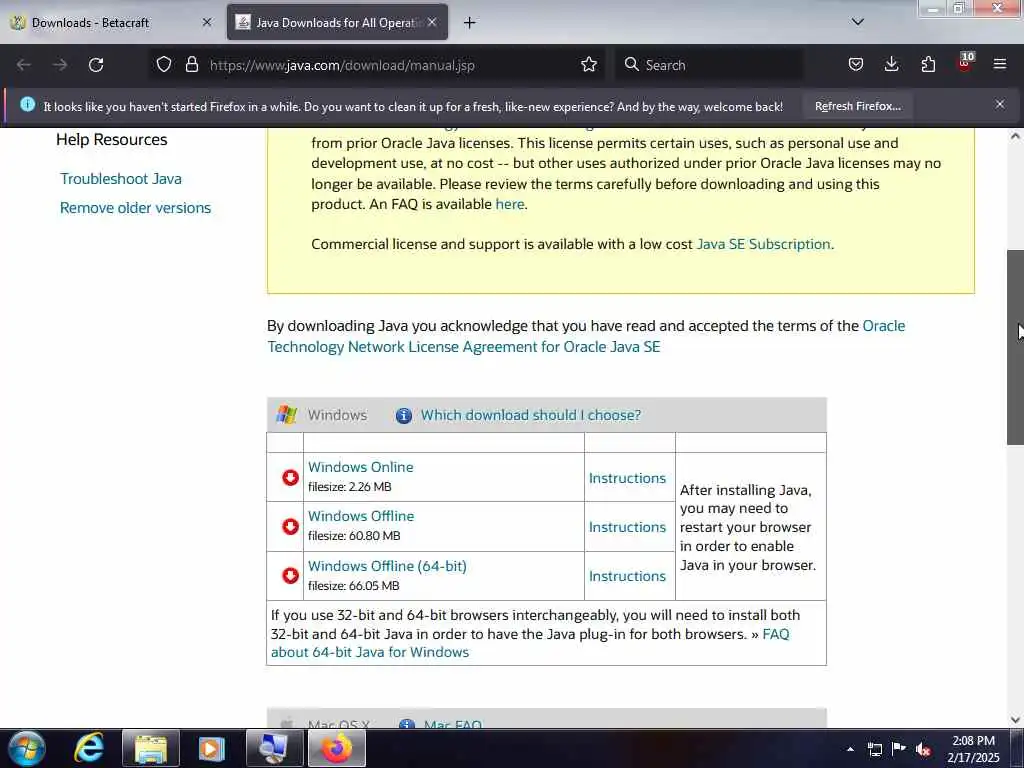Open the taskbar icon with monitor and tools
Screen dimensions: 1024x768
click(274, 748)
